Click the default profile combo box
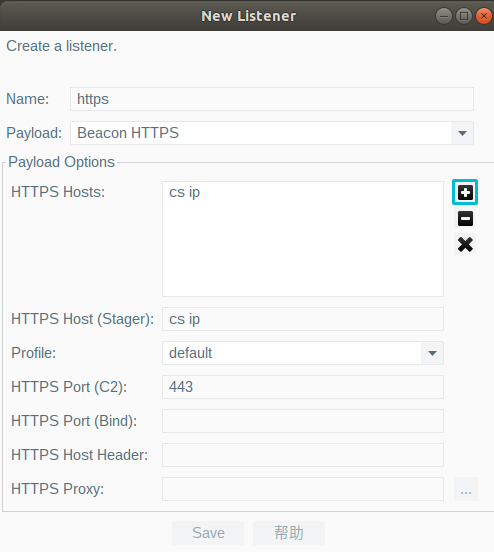This screenshot has width=494, height=552. point(303,353)
